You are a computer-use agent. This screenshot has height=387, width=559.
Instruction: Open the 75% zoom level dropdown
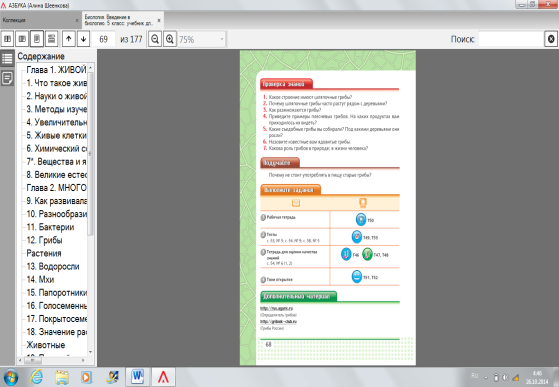pos(201,39)
